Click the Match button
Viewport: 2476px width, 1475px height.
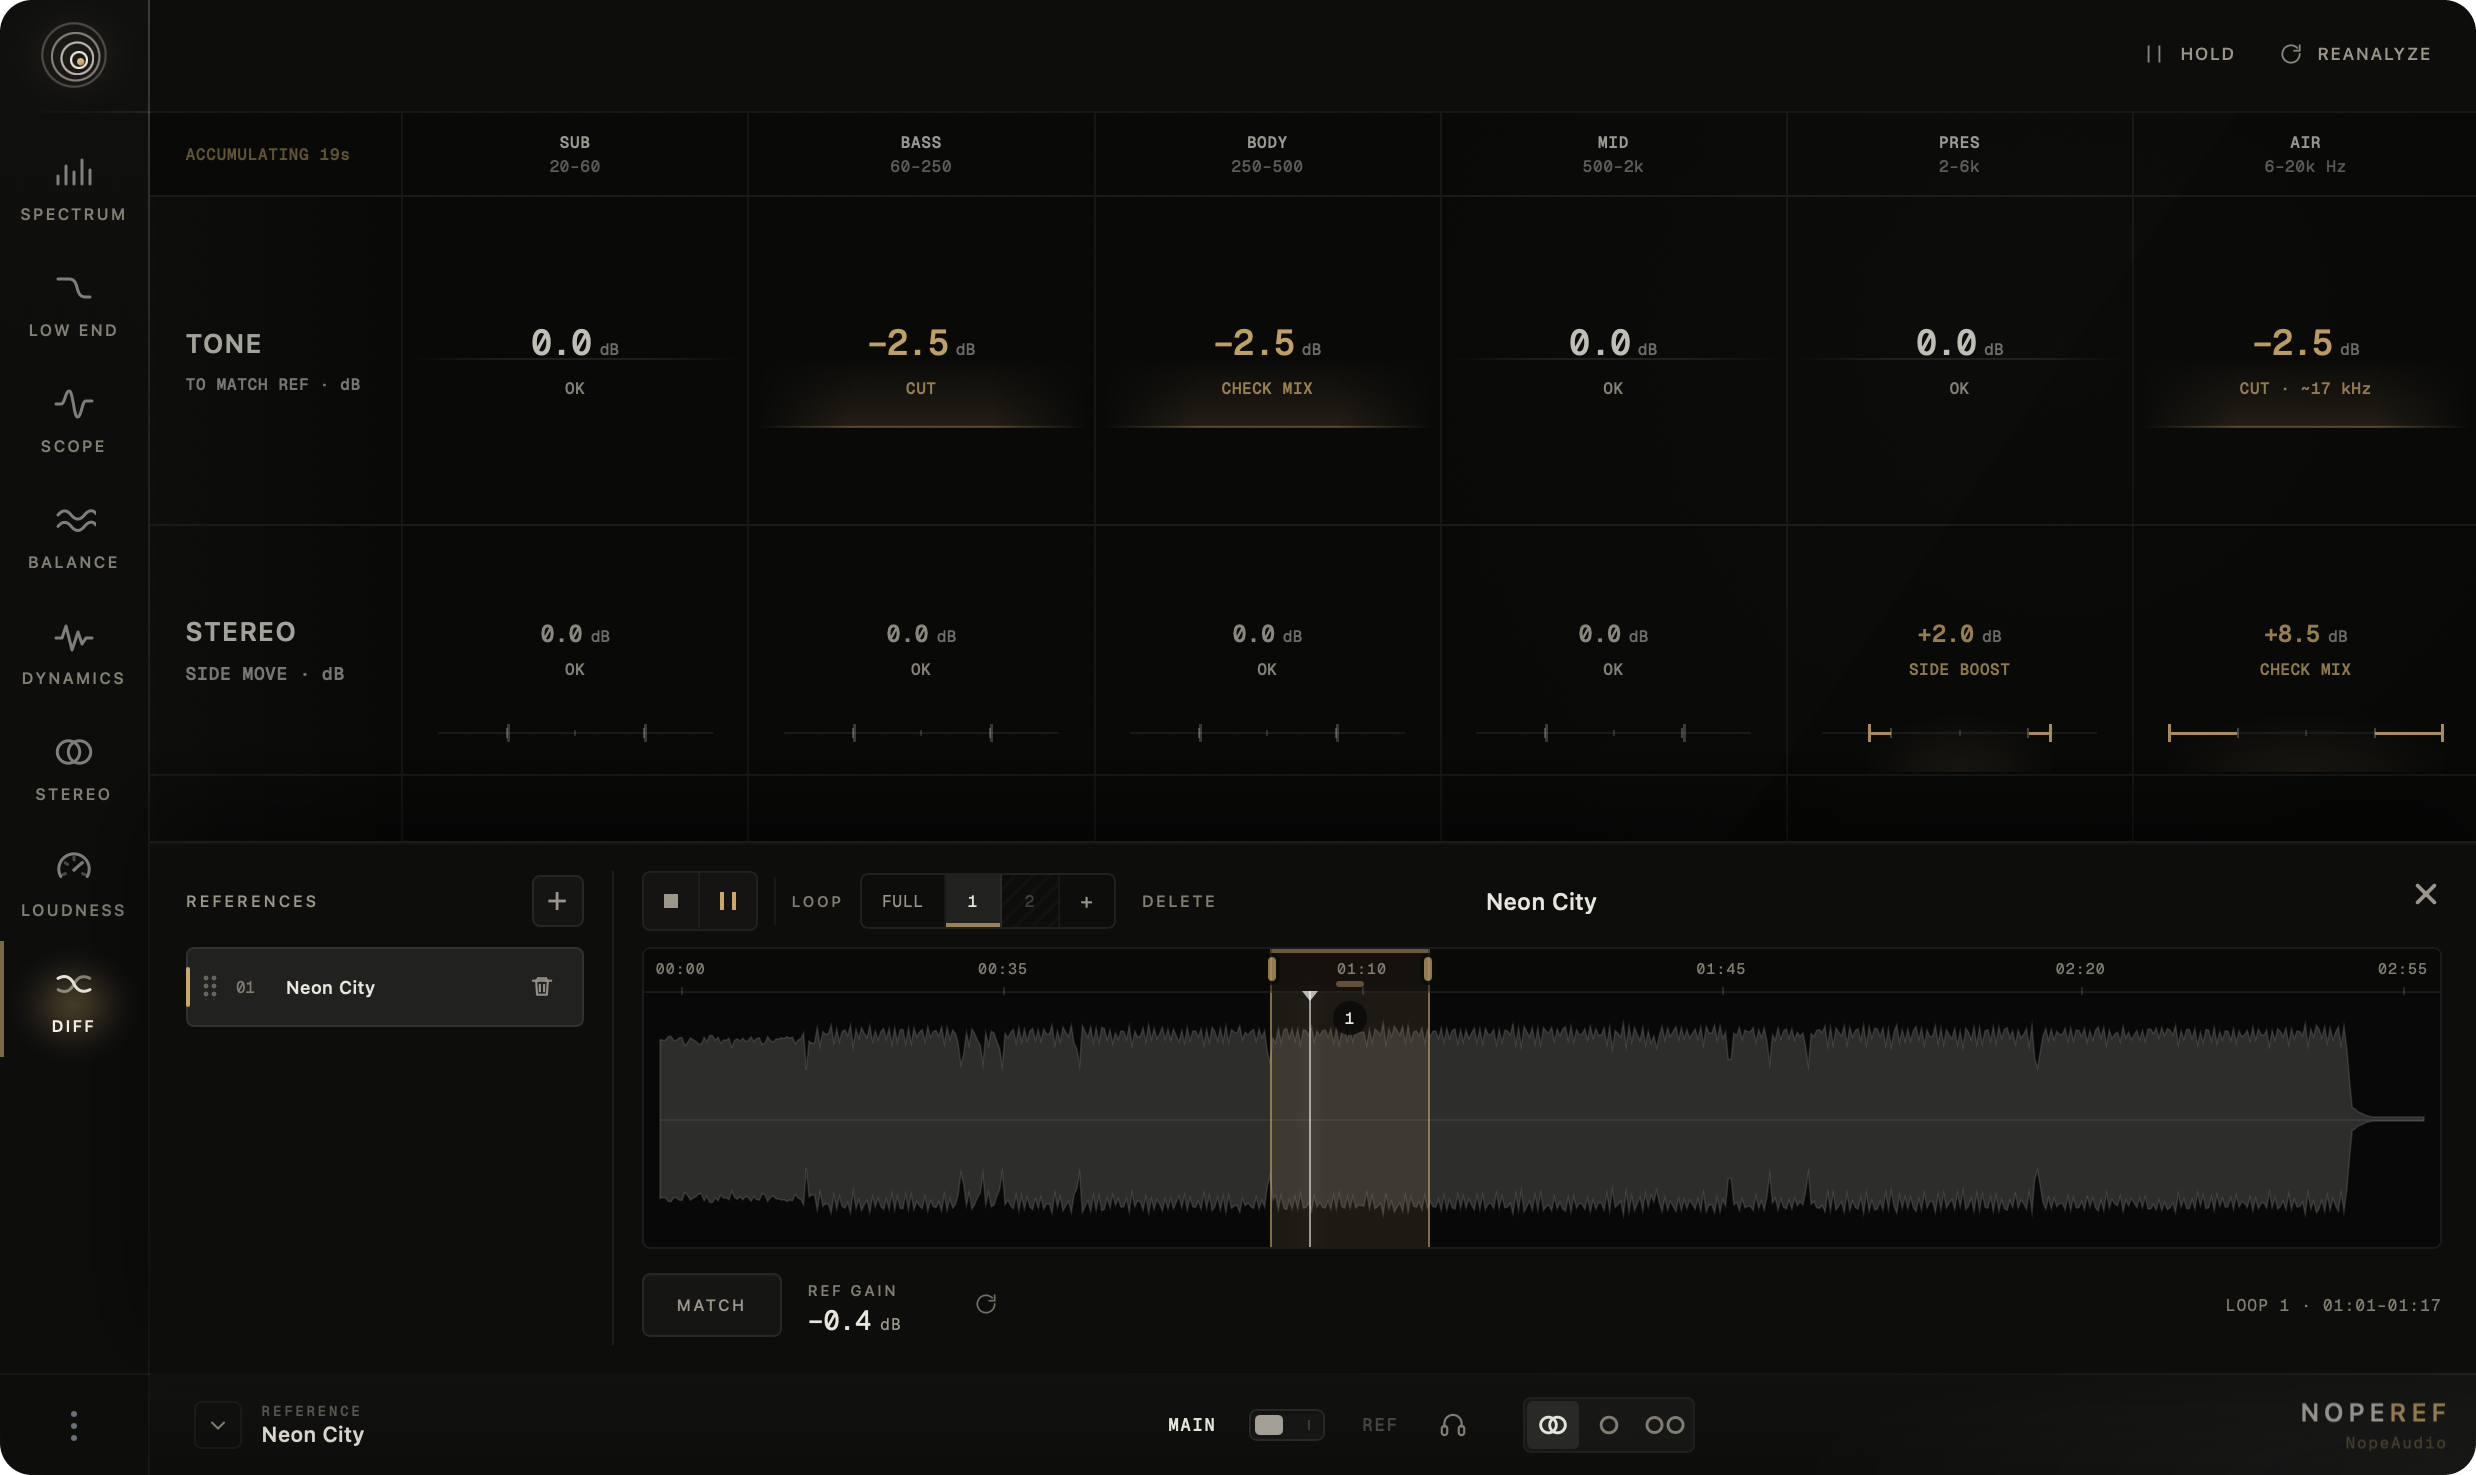[x=711, y=1305]
